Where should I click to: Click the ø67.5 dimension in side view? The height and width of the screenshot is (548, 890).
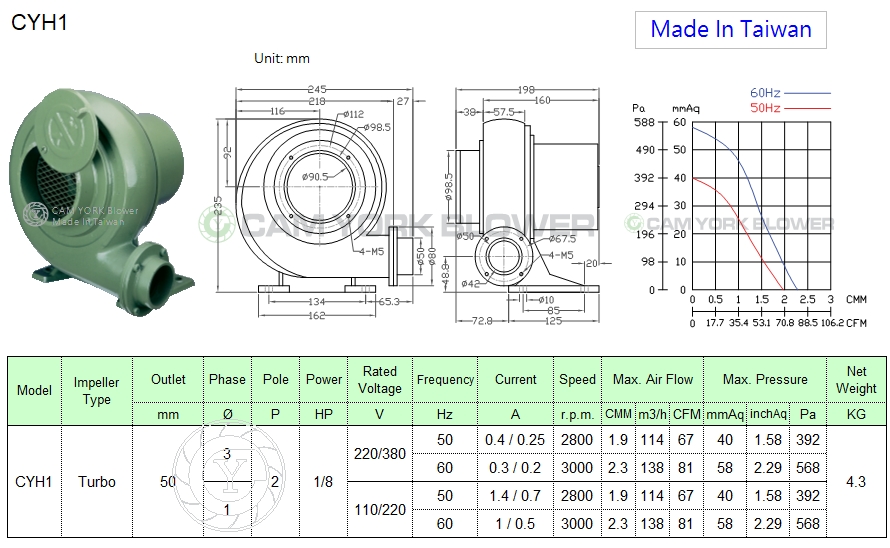tap(562, 239)
